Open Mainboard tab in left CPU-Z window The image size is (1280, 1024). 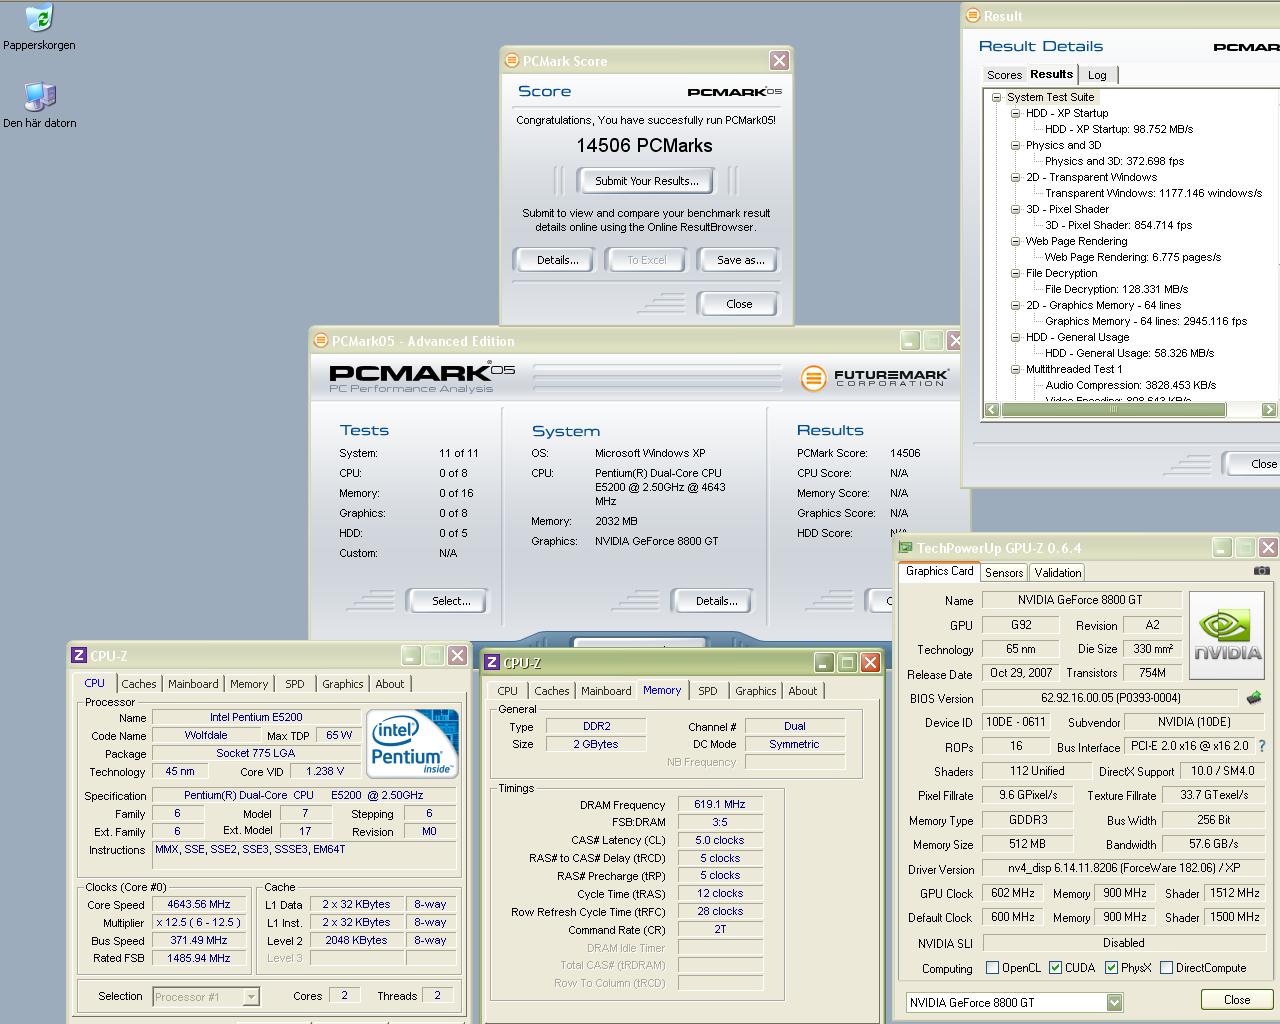(193, 684)
